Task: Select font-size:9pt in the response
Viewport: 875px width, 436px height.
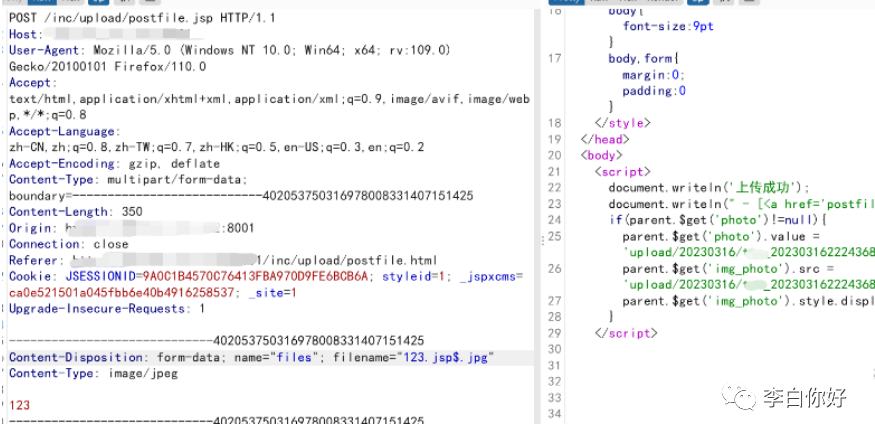Action: click(669, 26)
